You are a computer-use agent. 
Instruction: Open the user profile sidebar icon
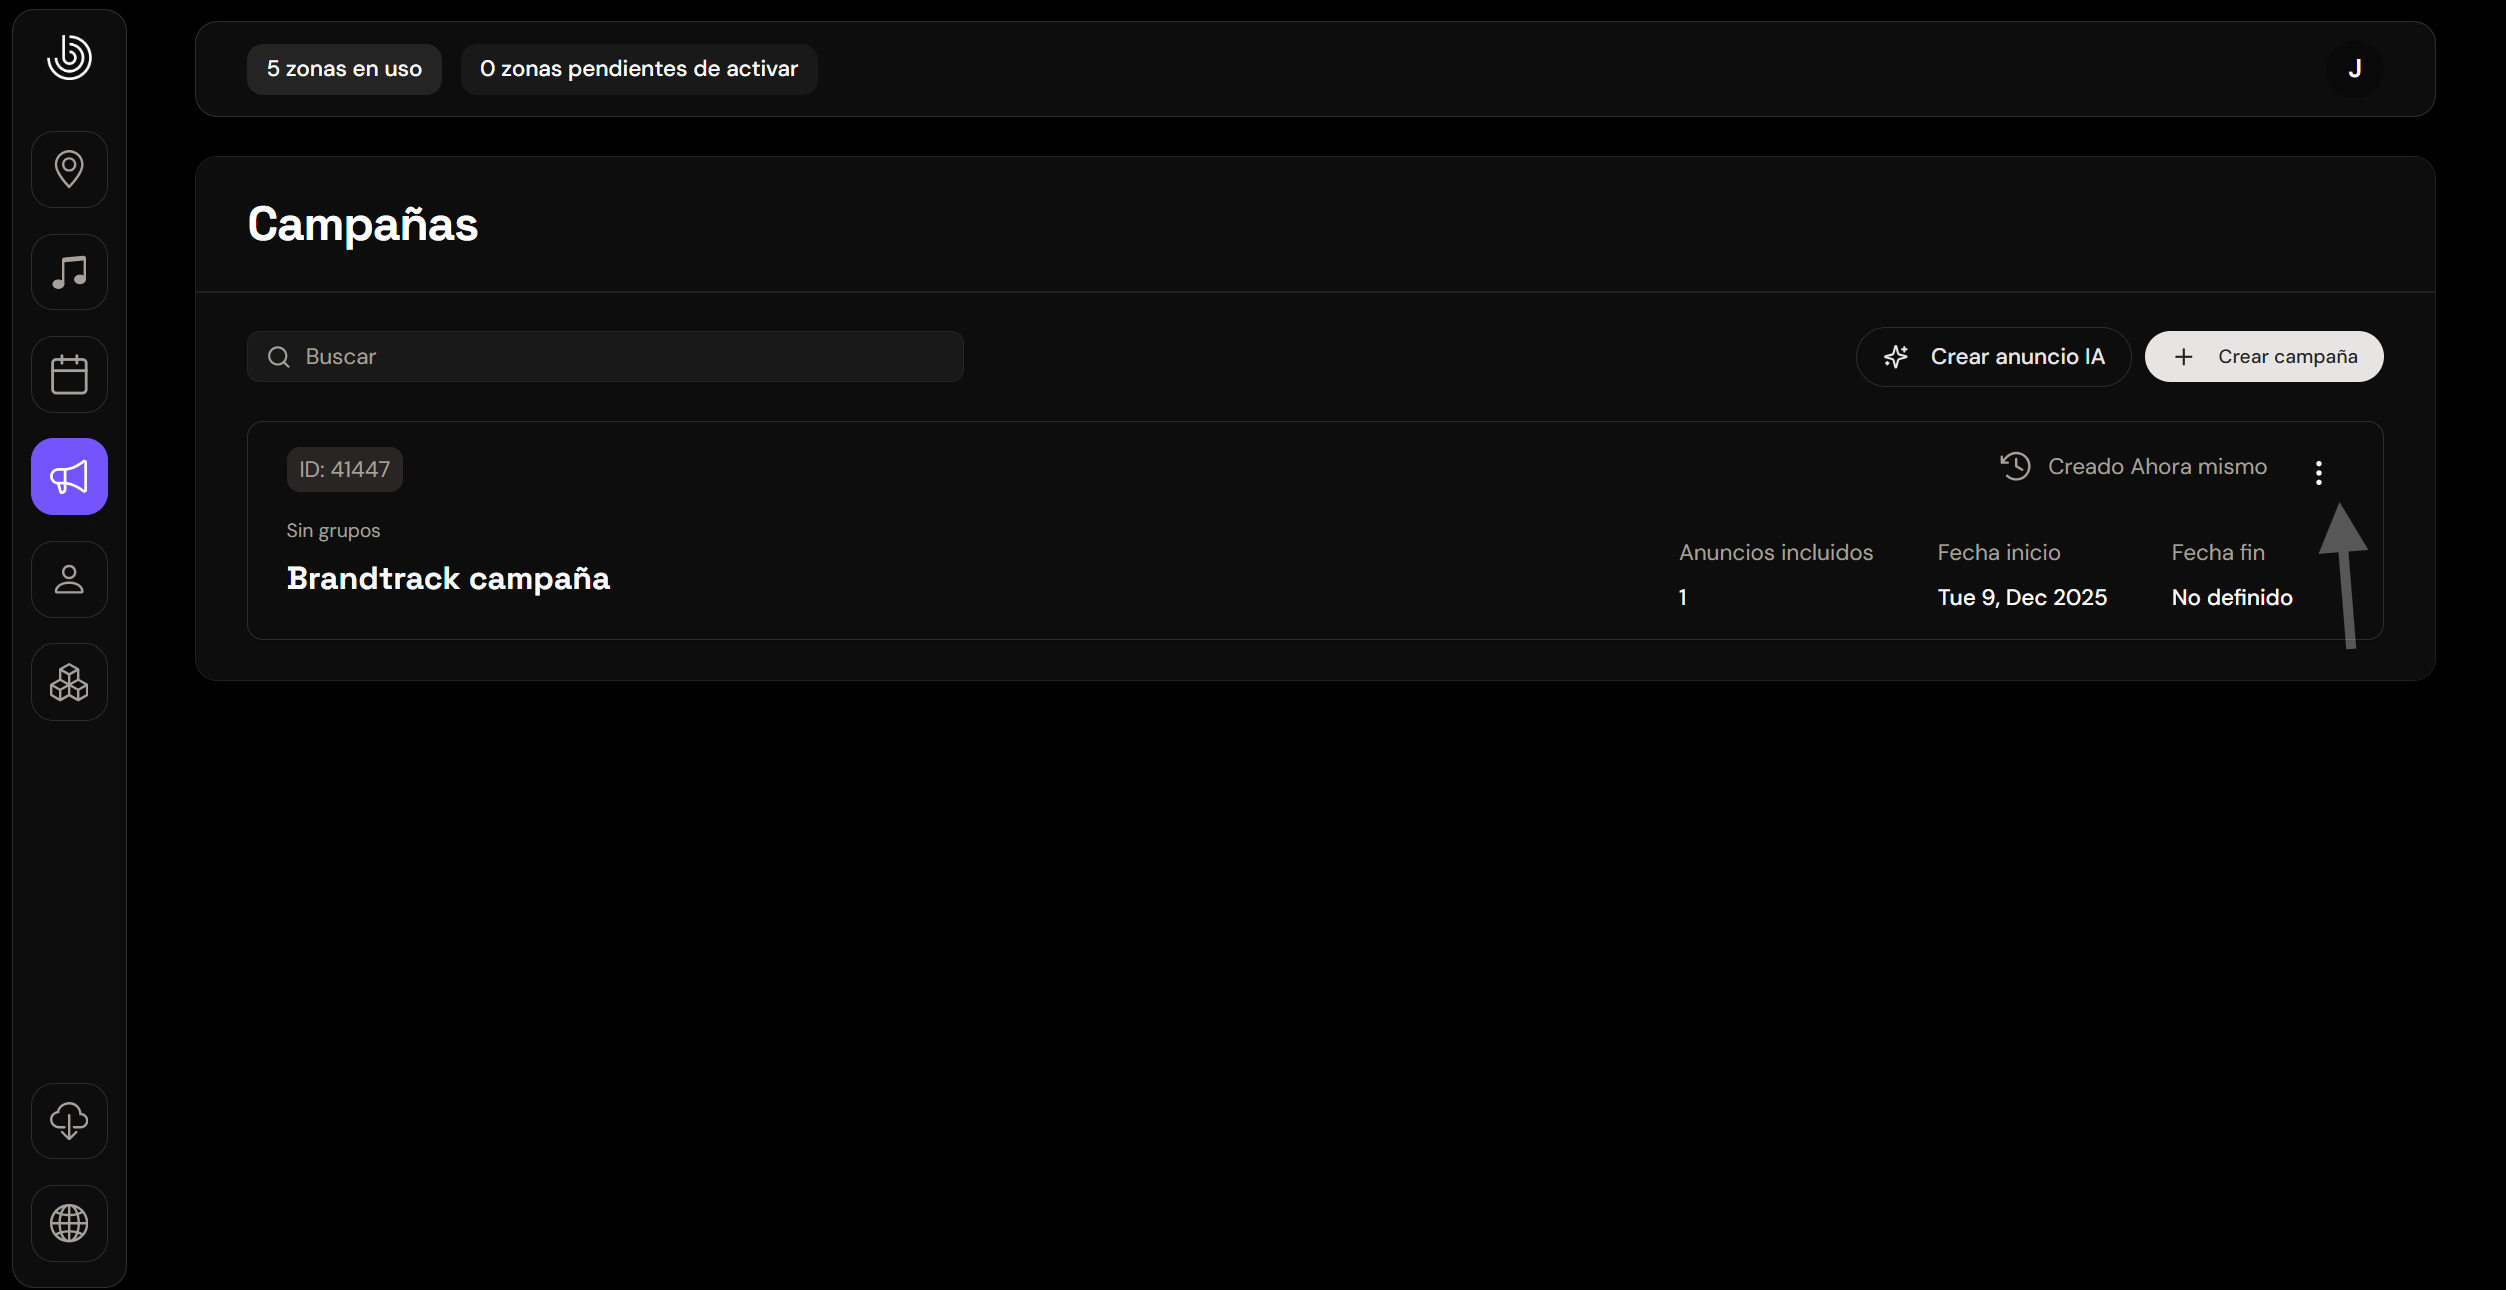click(69, 580)
